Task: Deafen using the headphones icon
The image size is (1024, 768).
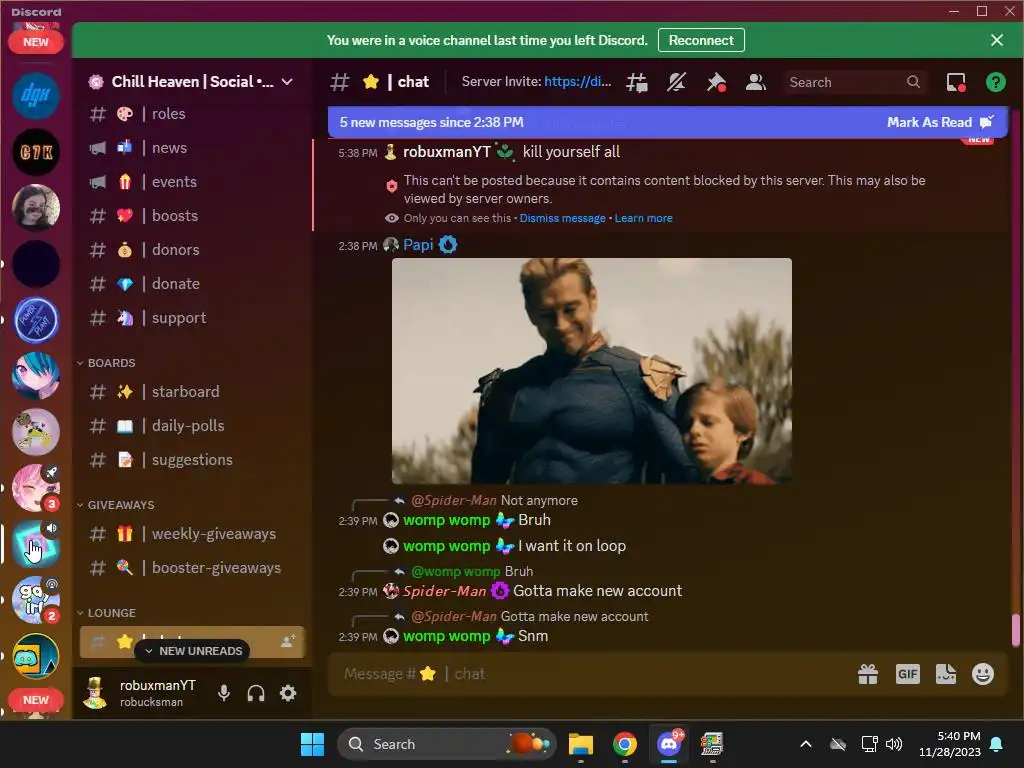Action: coord(256,693)
